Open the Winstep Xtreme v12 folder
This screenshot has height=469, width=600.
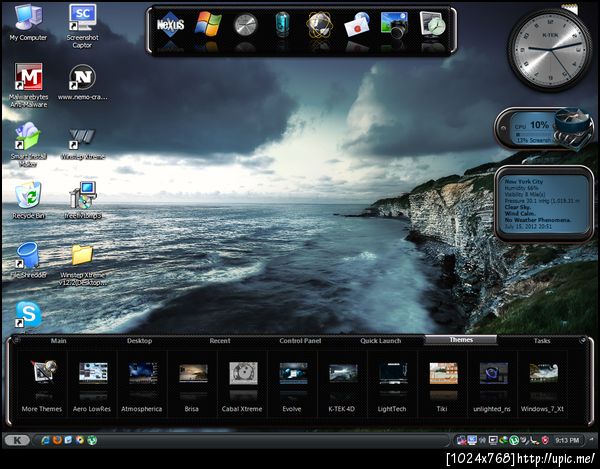click(82, 265)
